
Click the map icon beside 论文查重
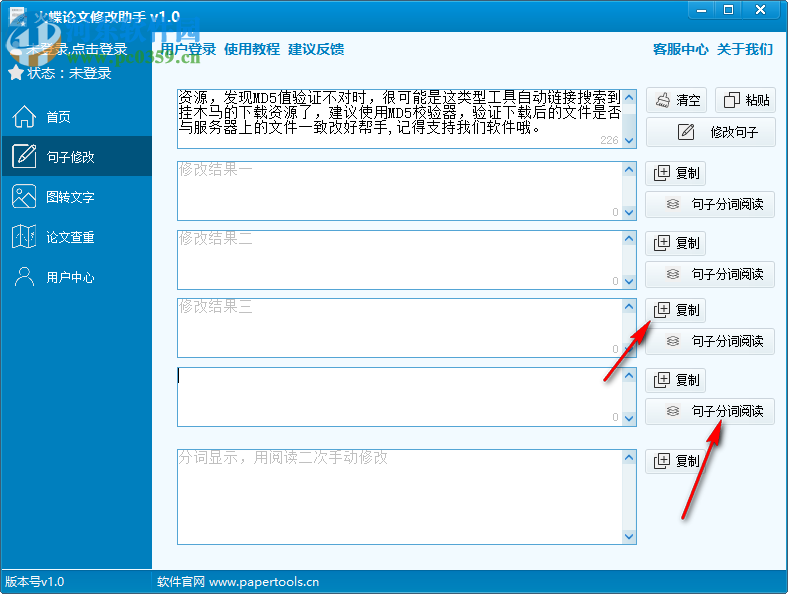pyautogui.click(x=24, y=237)
